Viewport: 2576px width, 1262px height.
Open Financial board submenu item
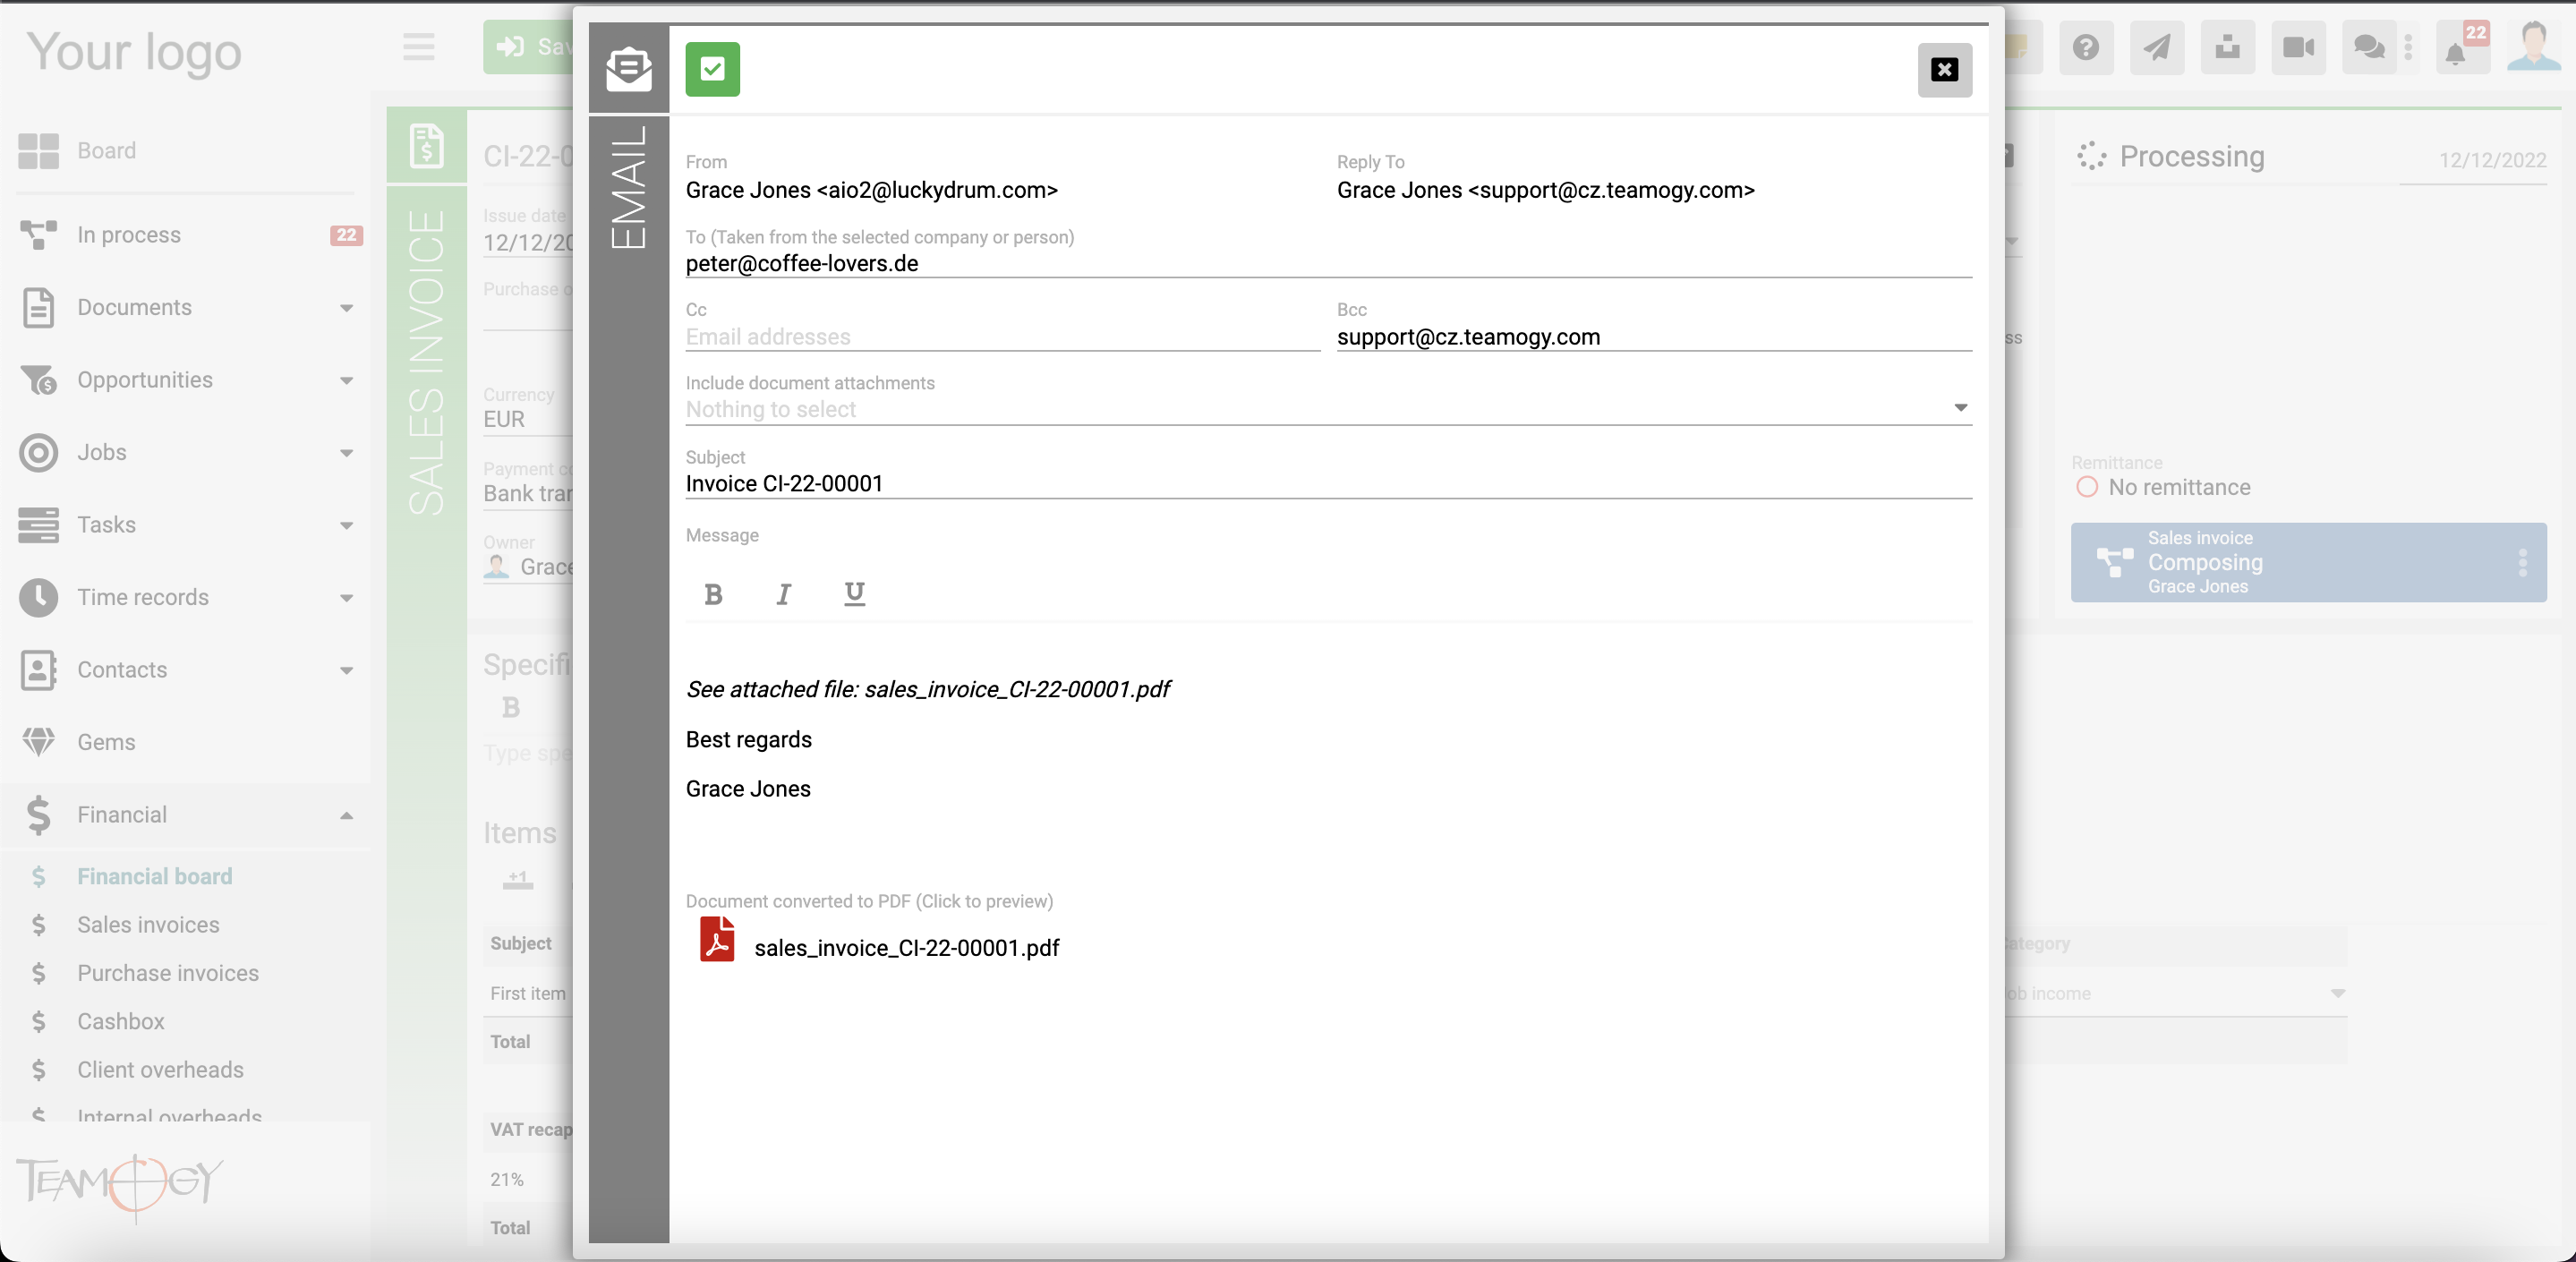pyautogui.click(x=154, y=876)
